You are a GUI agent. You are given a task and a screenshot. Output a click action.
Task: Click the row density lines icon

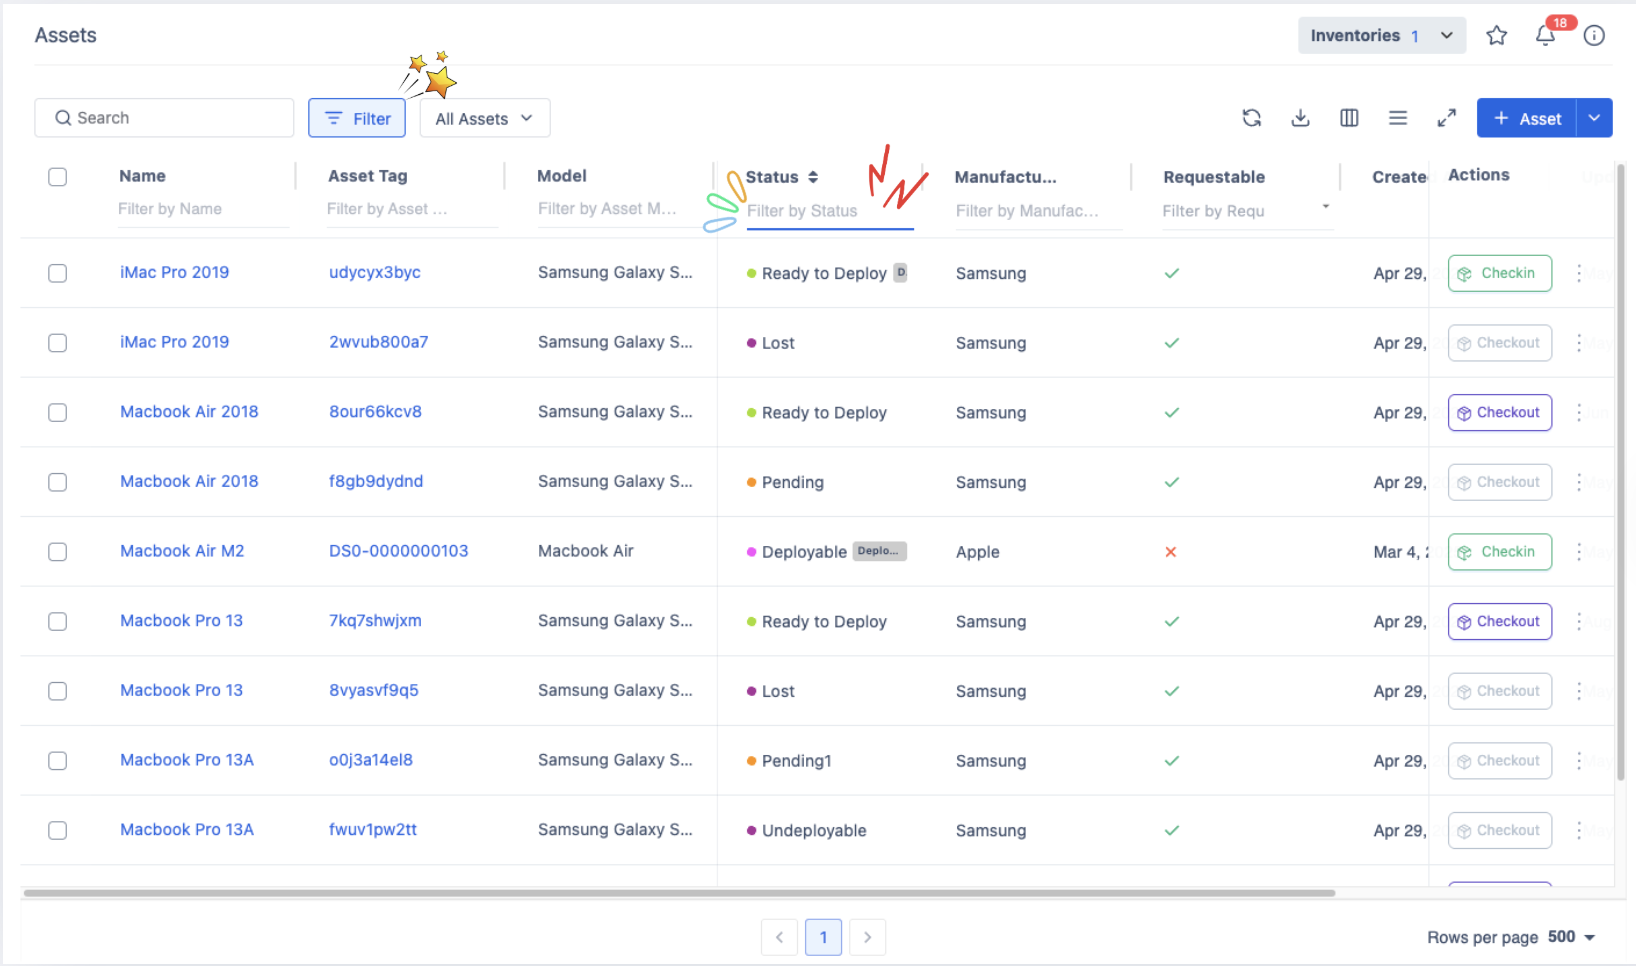(x=1398, y=118)
